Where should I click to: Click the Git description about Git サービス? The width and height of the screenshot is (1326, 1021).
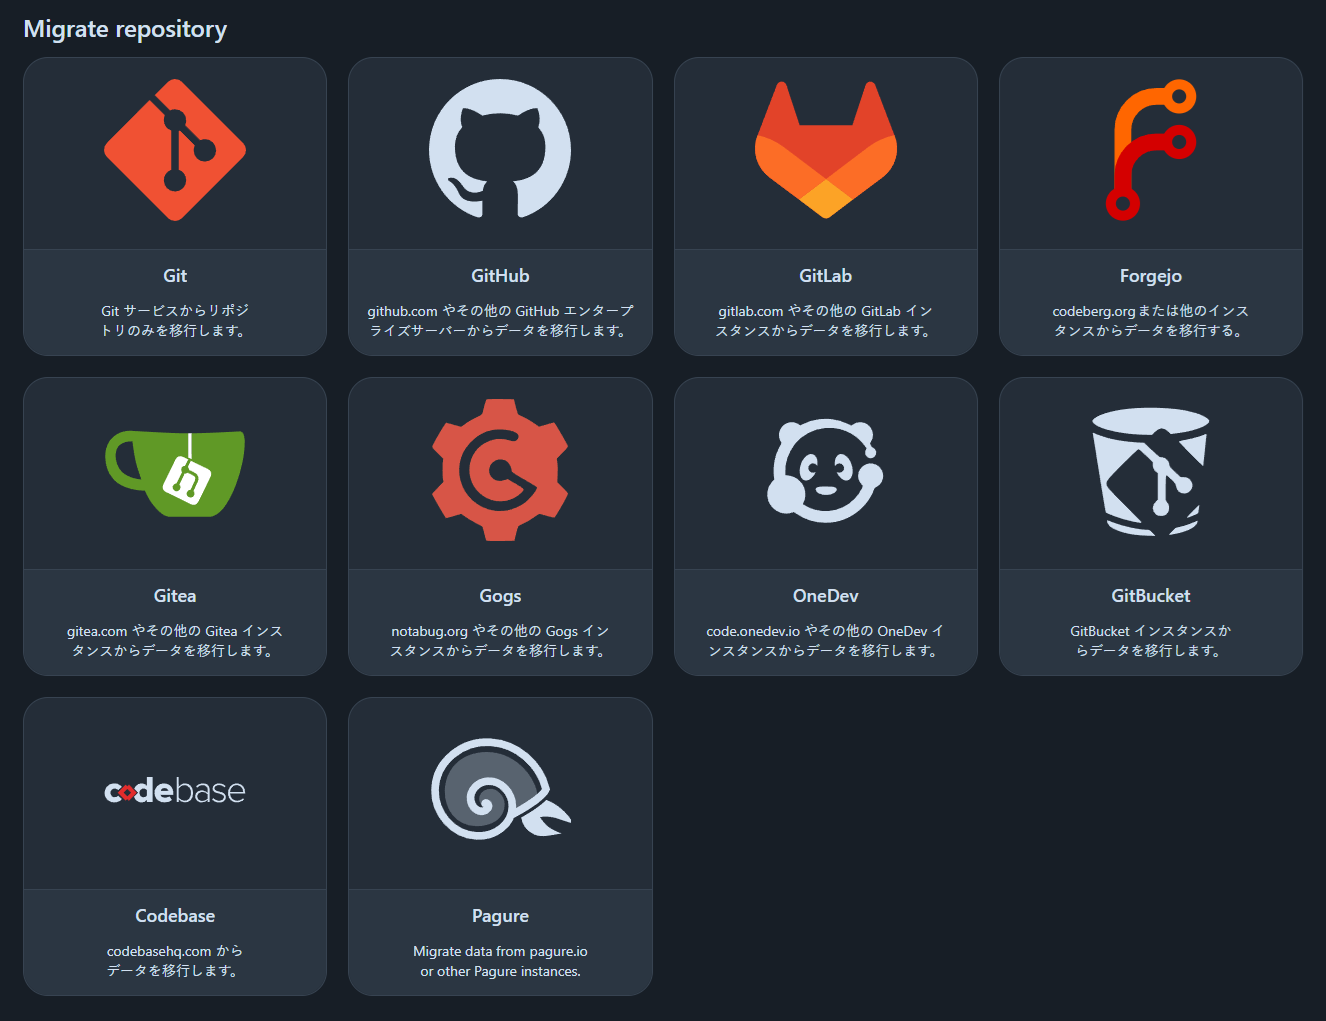pos(175,321)
